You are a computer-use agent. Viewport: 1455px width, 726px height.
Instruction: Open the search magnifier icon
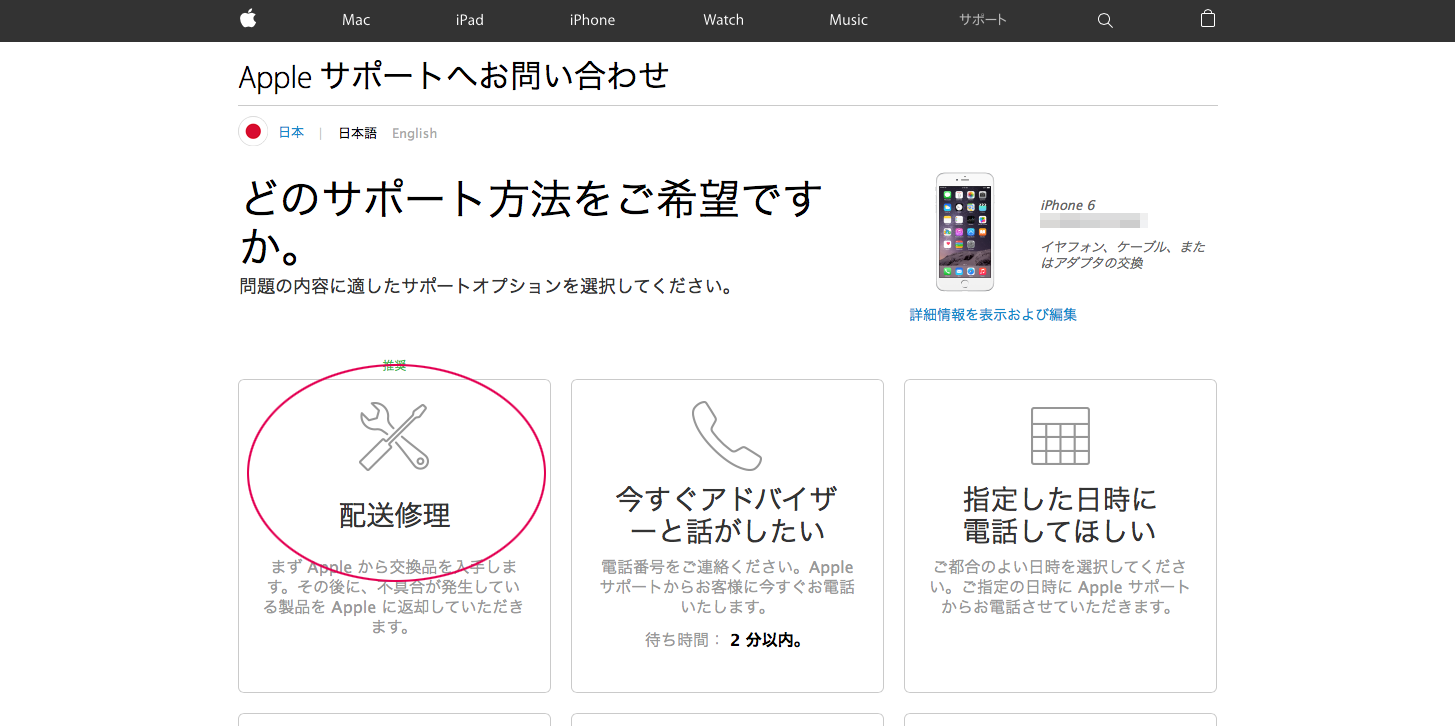click(x=1105, y=20)
